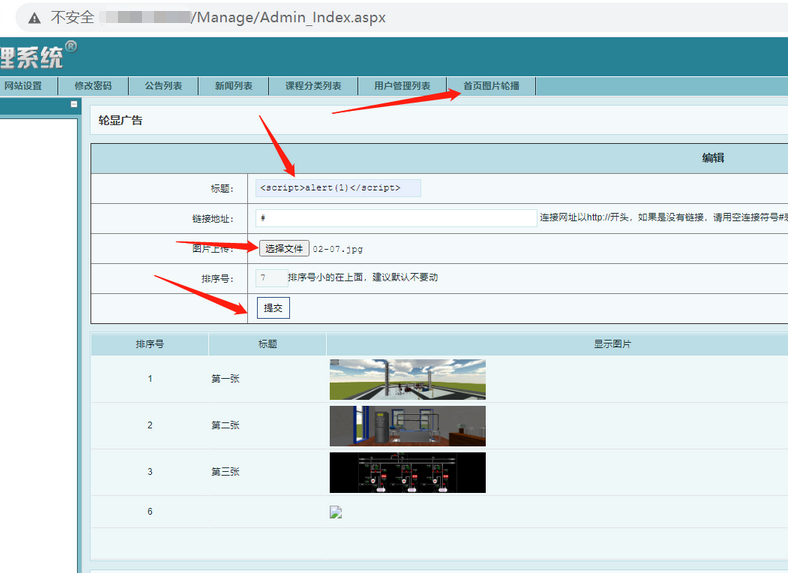Click order number 6 in table

[150, 512]
